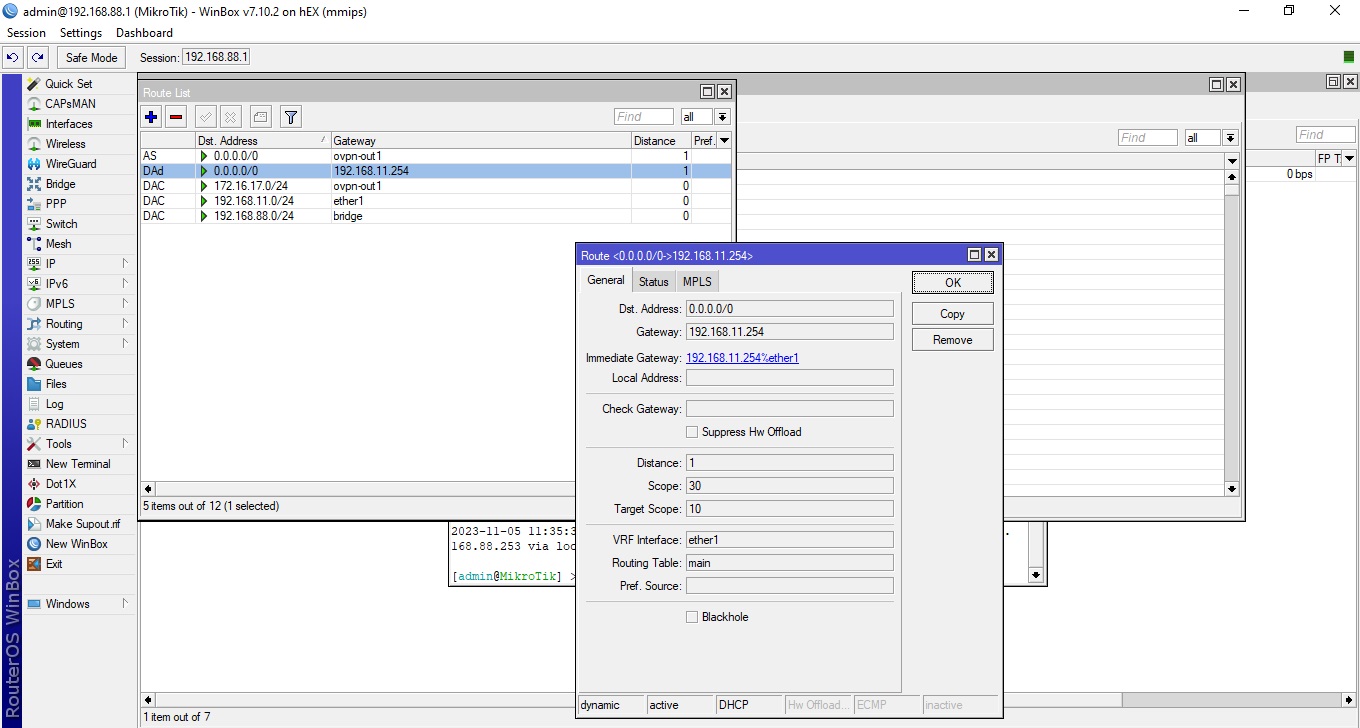Click the redo arrow icon in toolbar
The height and width of the screenshot is (728, 1360).
coord(37,58)
